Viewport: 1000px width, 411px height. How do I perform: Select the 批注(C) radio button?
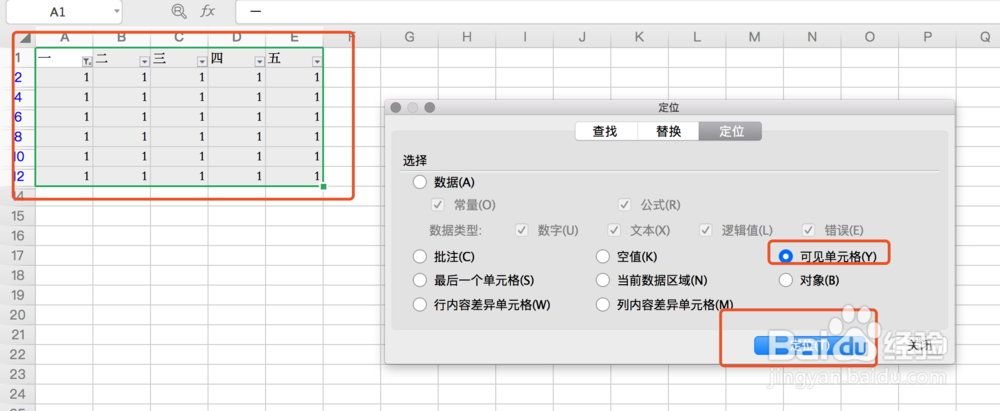[420, 257]
